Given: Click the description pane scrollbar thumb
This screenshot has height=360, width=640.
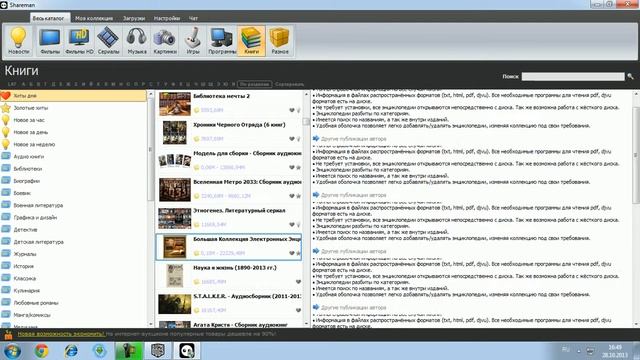Looking at the screenshot, I should [x=636, y=155].
